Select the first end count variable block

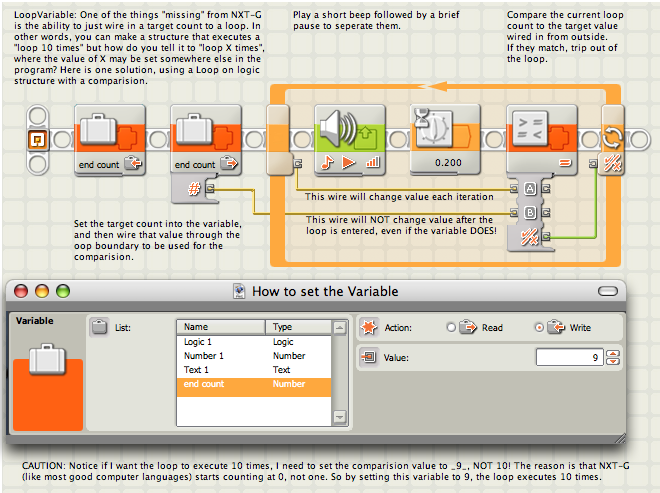click(x=110, y=140)
